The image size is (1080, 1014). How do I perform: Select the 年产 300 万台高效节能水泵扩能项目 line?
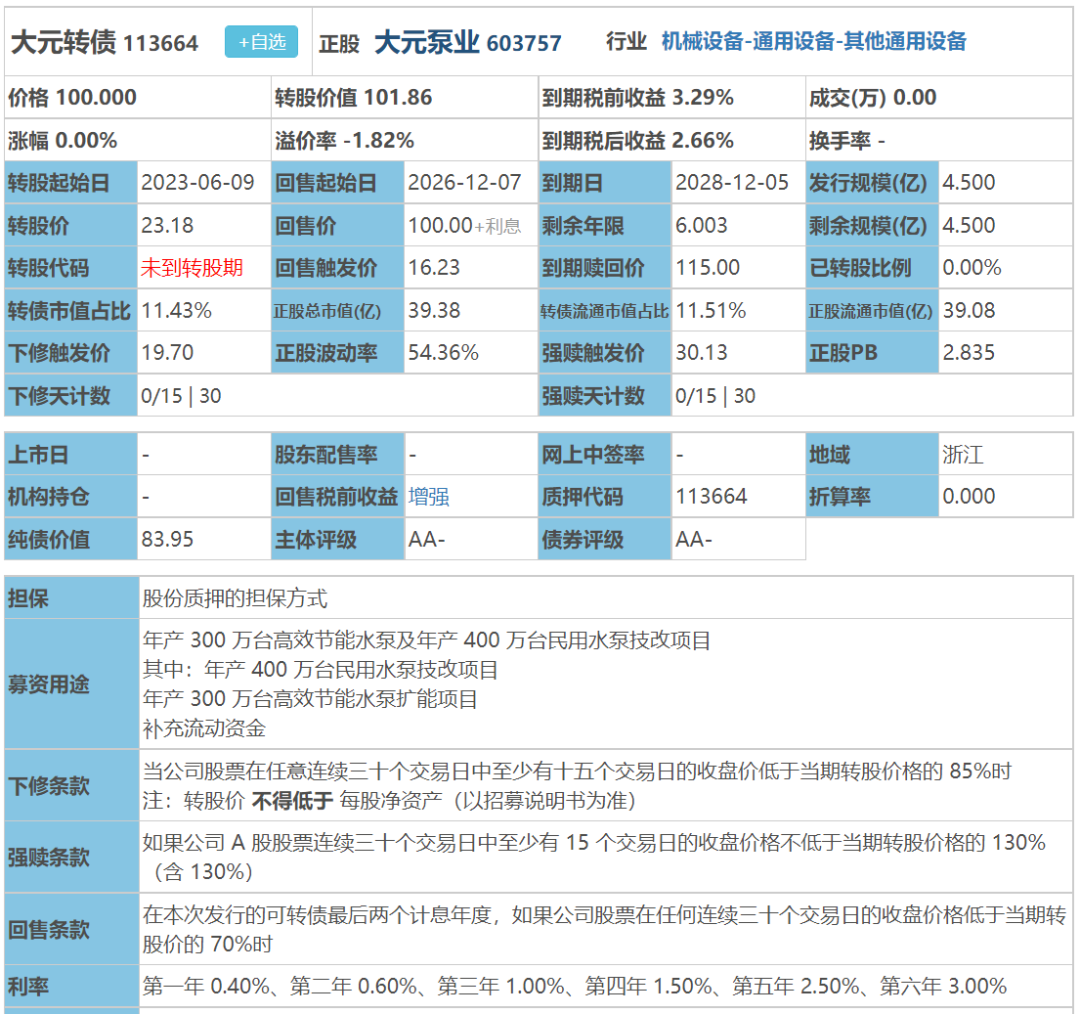click(x=310, y=699)
